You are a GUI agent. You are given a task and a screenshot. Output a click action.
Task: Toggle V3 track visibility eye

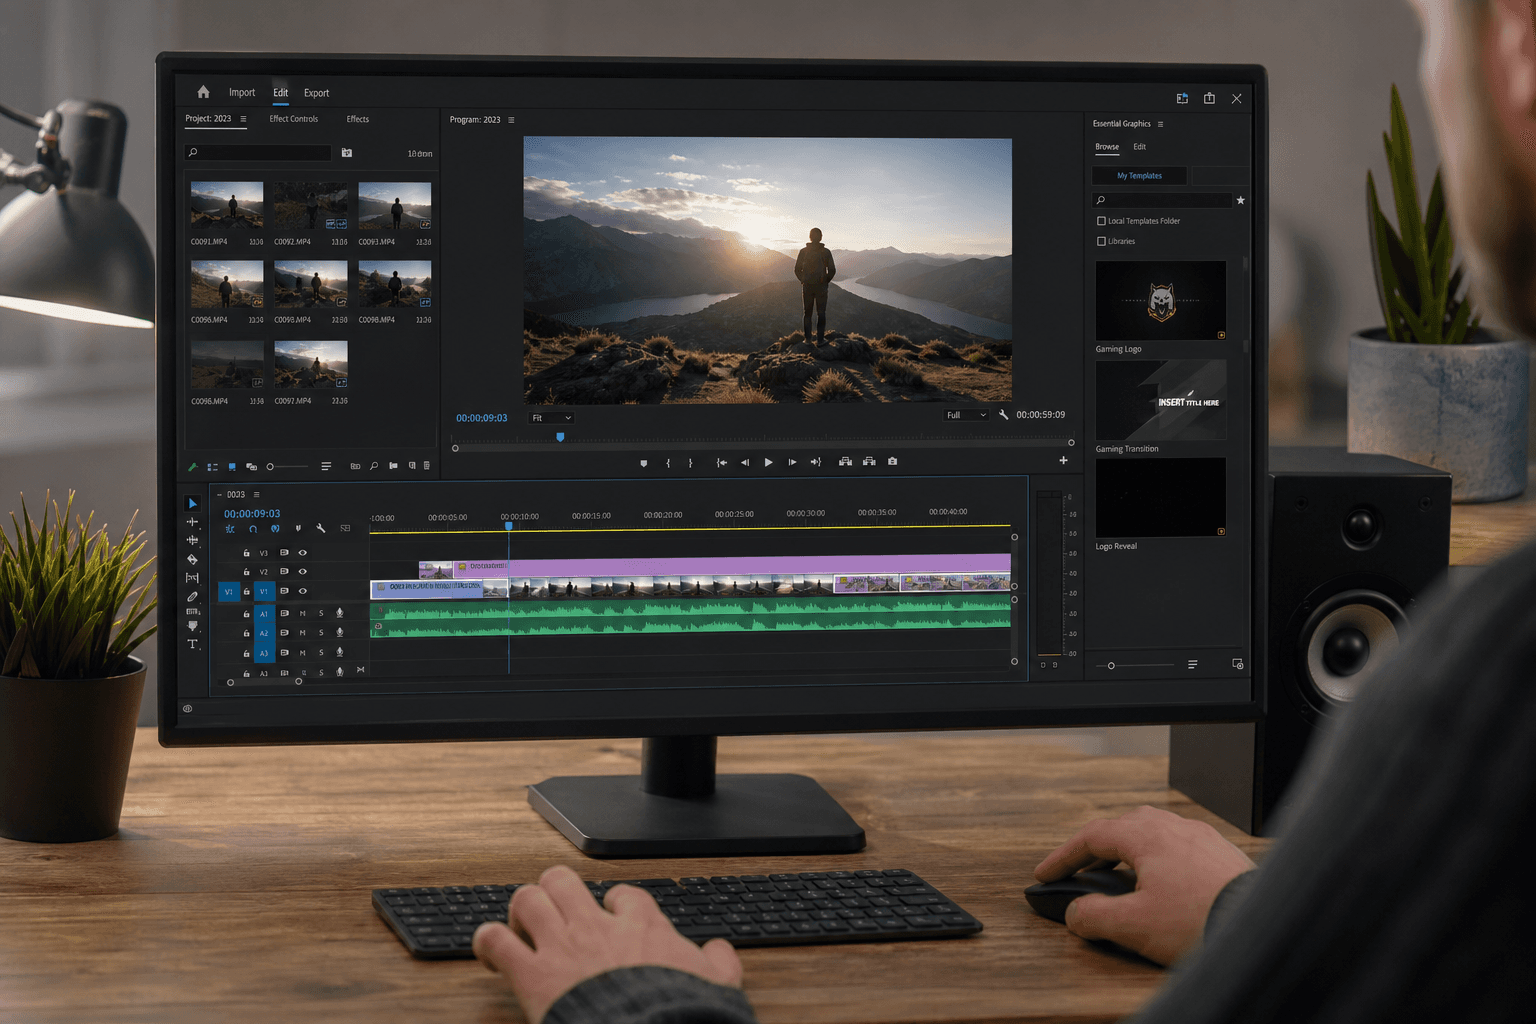[x=303, y=552]
